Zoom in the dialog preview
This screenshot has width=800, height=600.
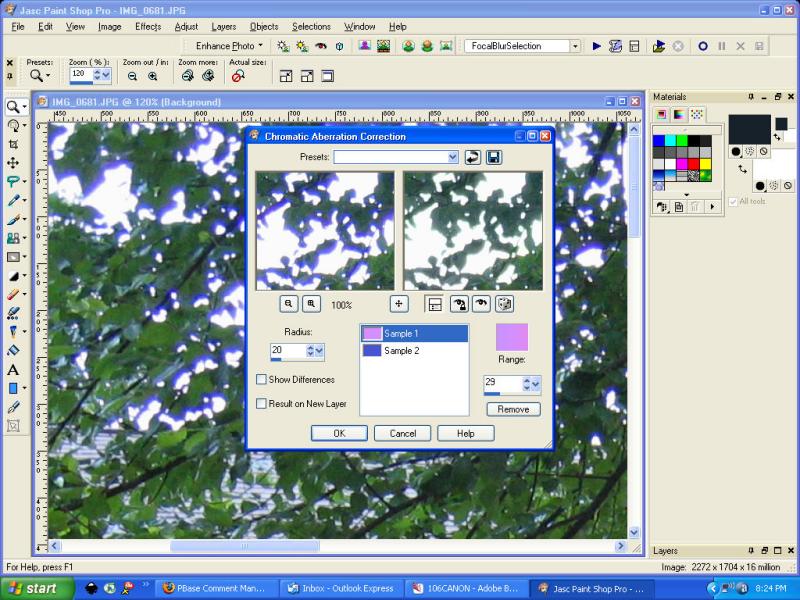(x=311, y=304)
